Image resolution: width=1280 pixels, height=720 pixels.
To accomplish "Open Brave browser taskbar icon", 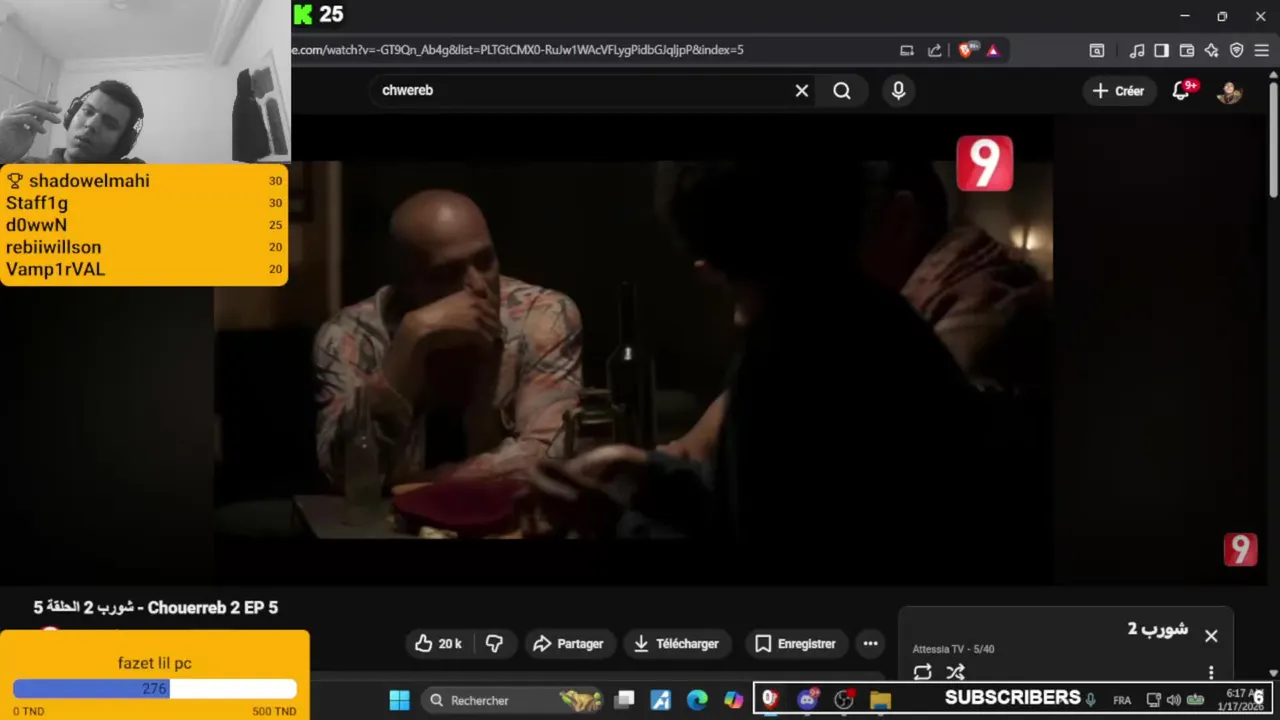I will tap(770, 700).
